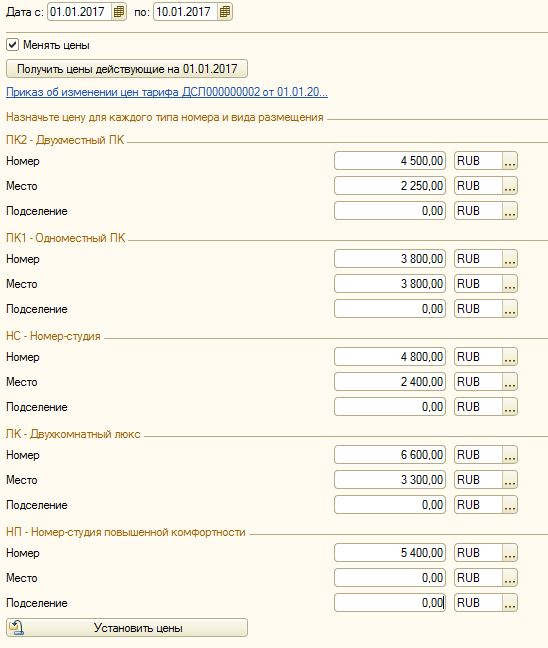Open currency selector for ЛК Номер price

click(x=510, y=455)
